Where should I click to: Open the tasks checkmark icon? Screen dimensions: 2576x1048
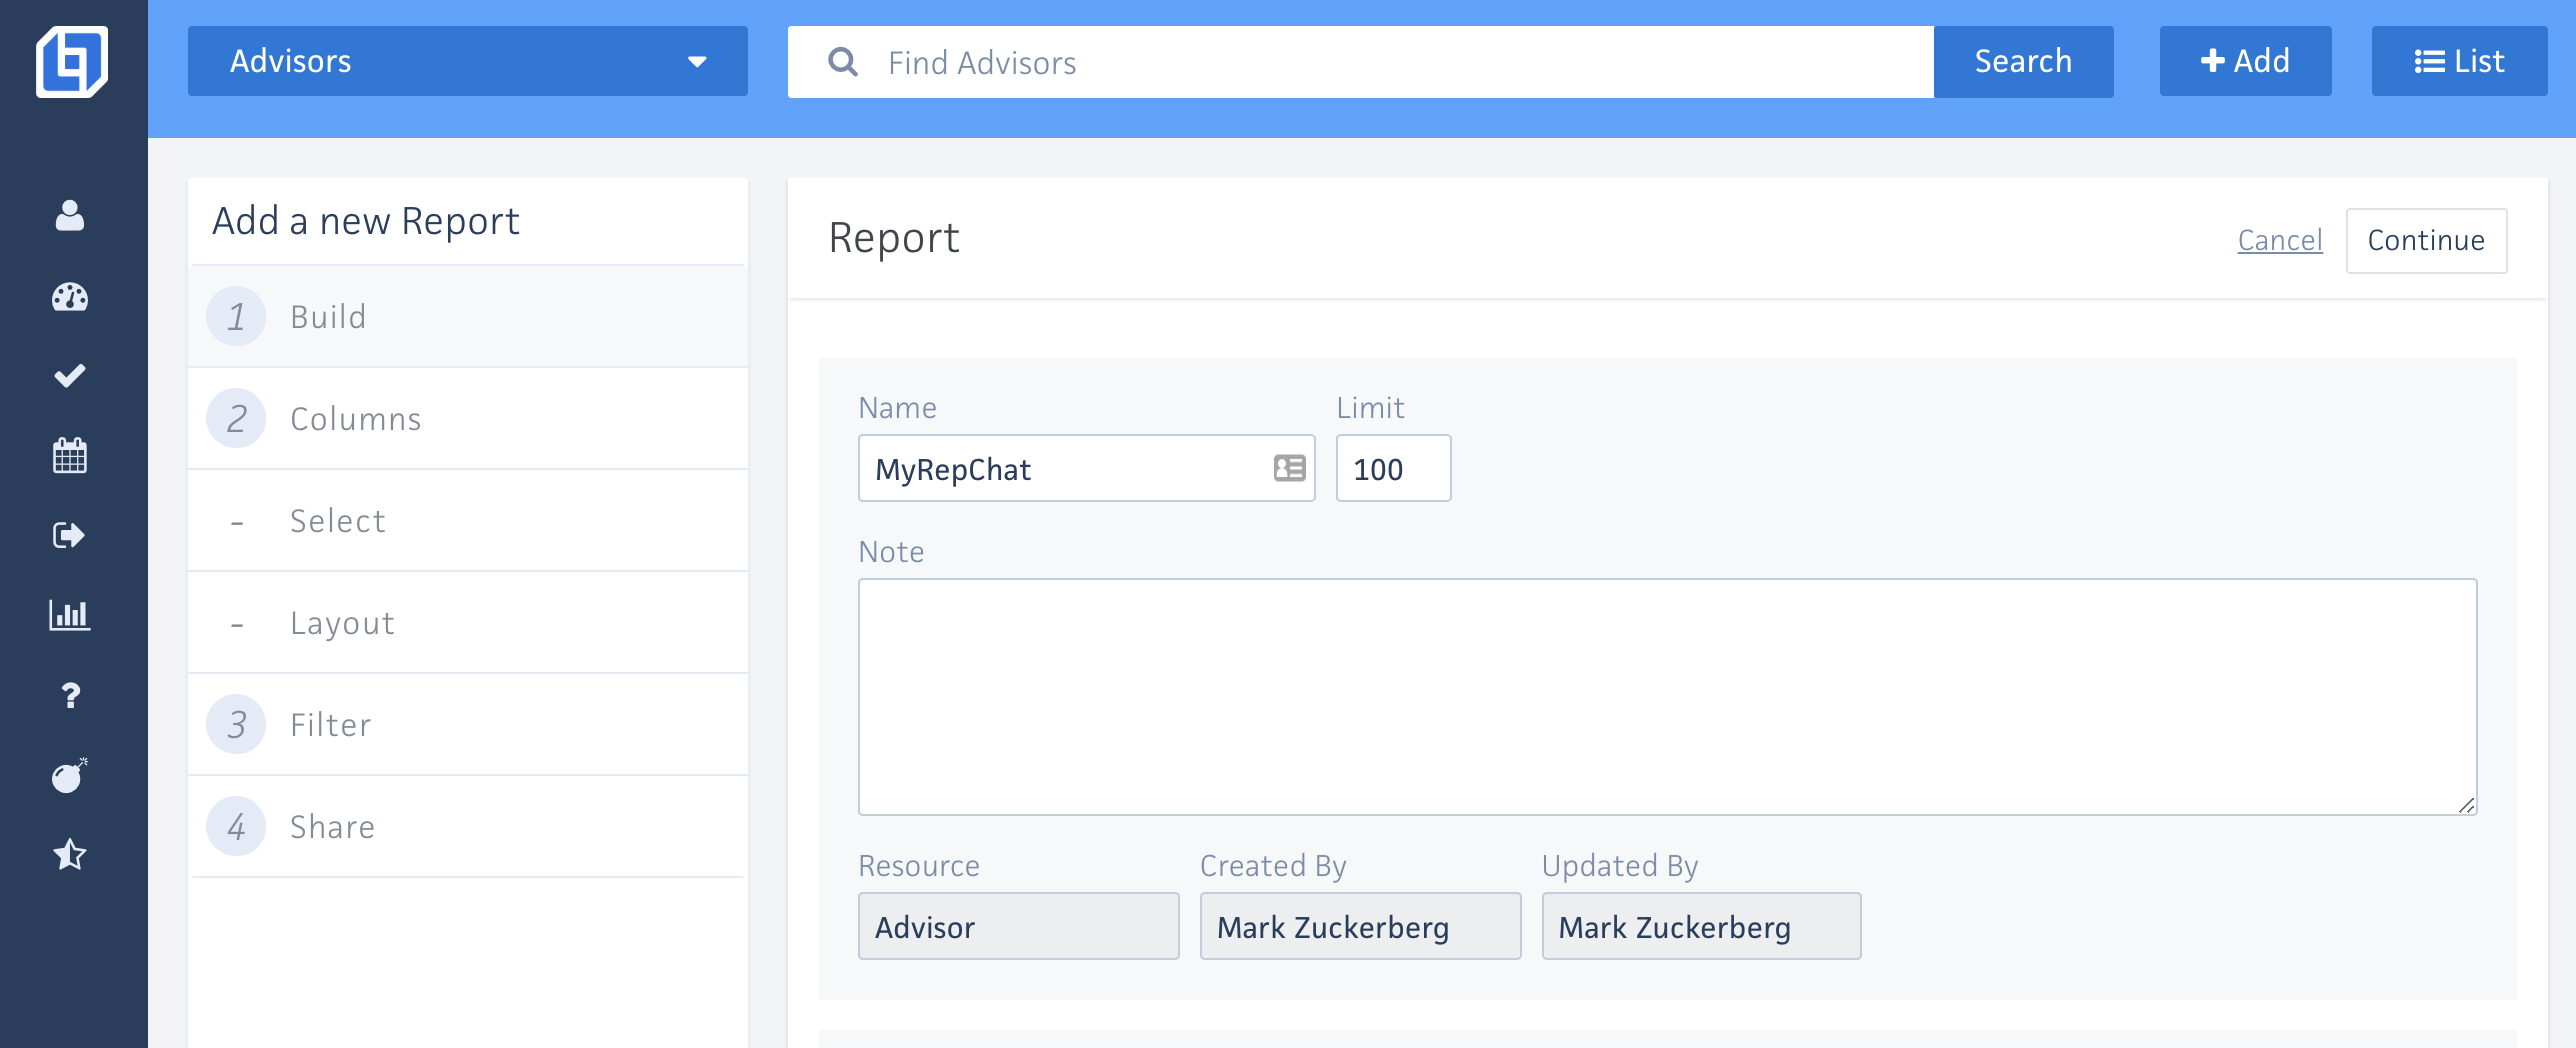point(70,376)
